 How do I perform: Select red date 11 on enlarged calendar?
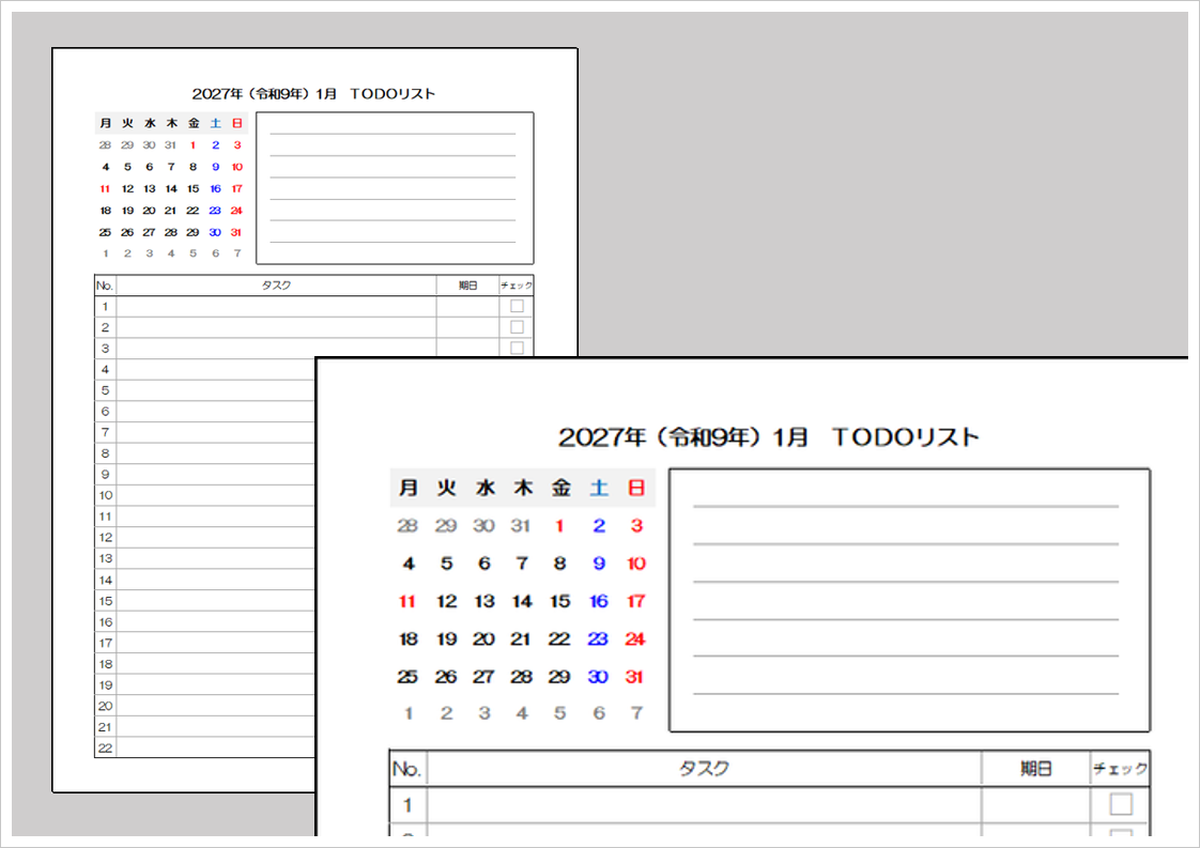click(x=407, y=602)
